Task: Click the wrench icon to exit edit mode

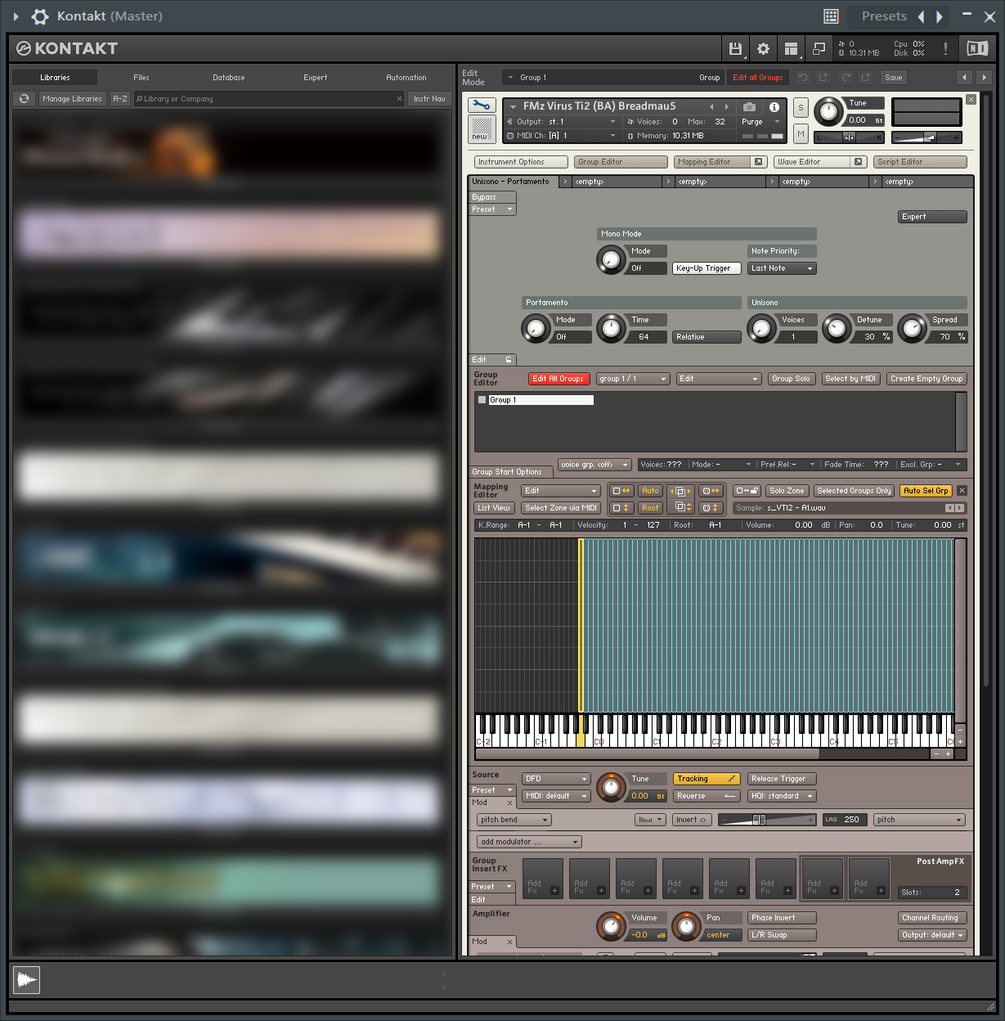Action: point(481,105)
